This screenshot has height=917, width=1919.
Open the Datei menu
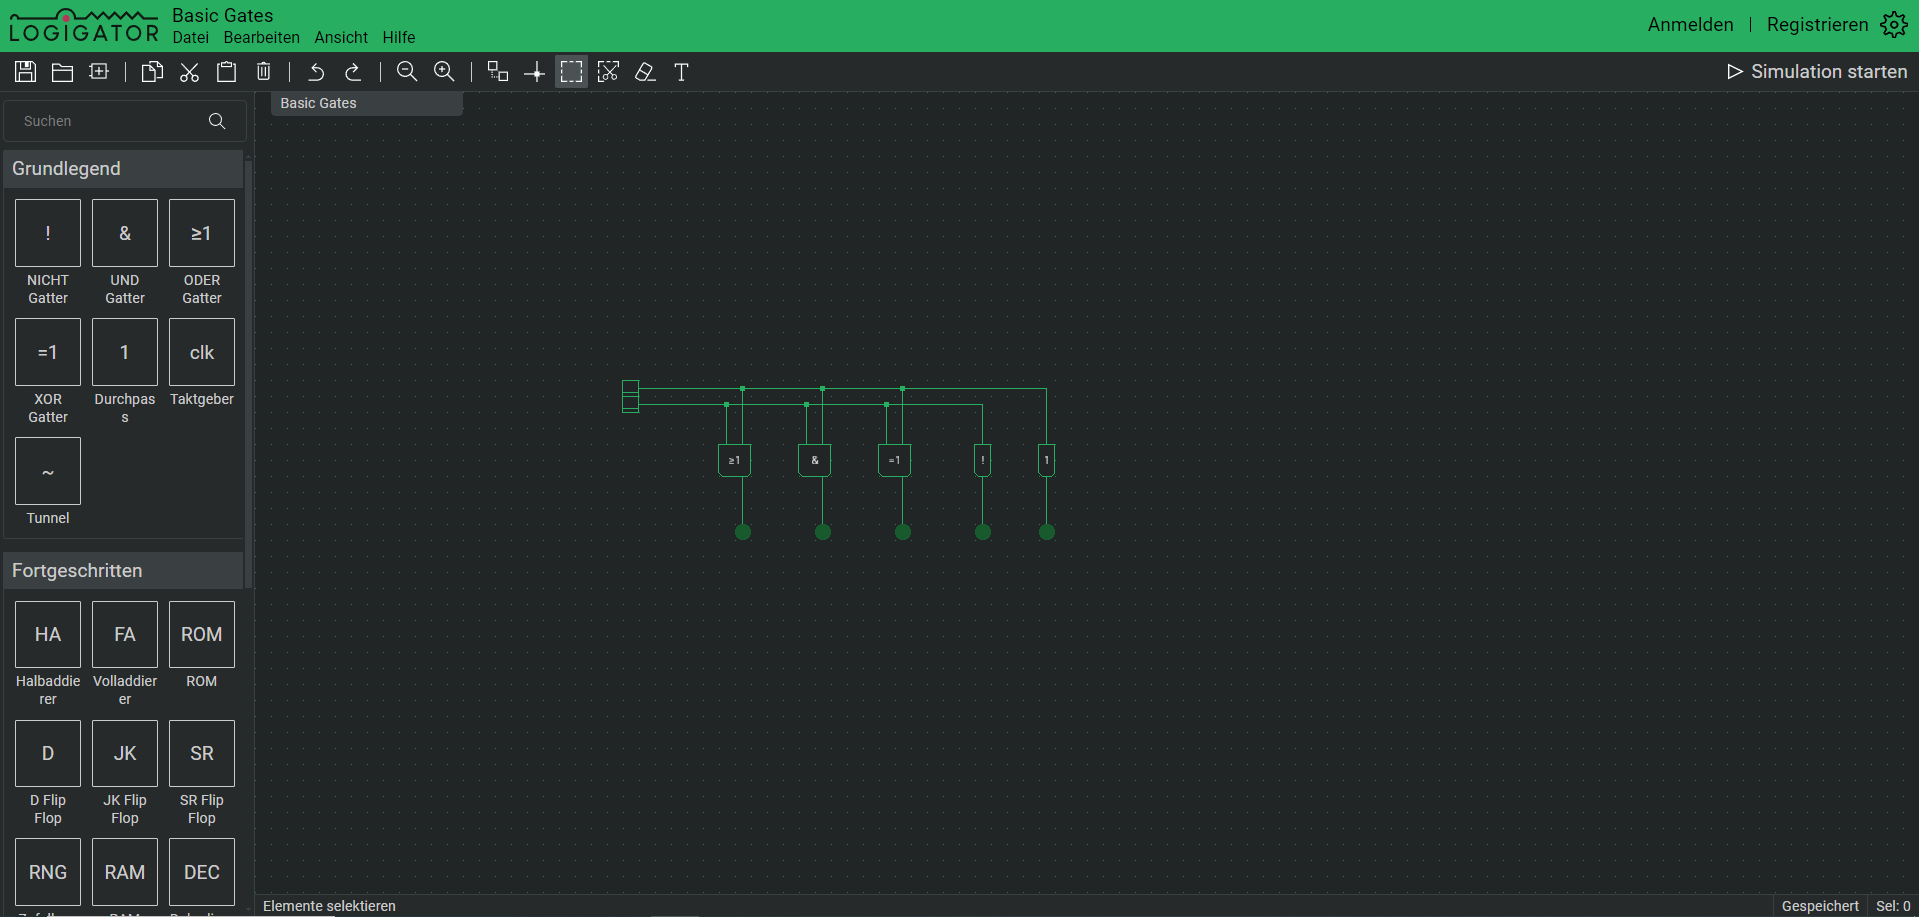190,37
